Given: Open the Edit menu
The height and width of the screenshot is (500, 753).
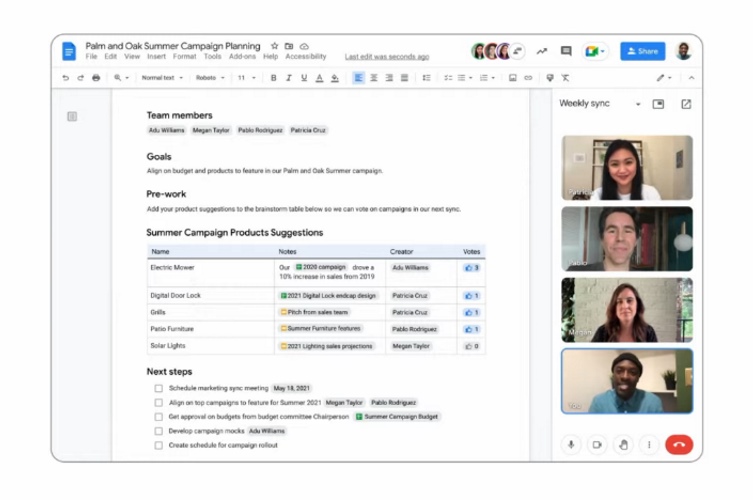Looking at the screenshot, I should click(x=110, y=57).
